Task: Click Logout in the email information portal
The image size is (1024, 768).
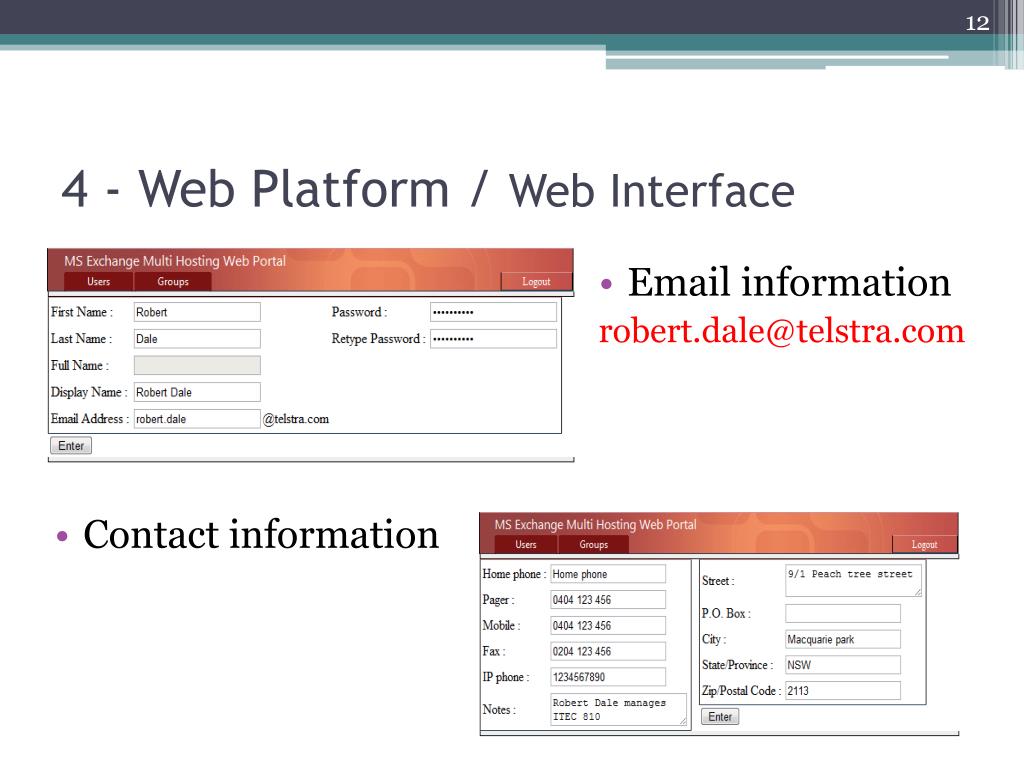Action: coord(536,281)
